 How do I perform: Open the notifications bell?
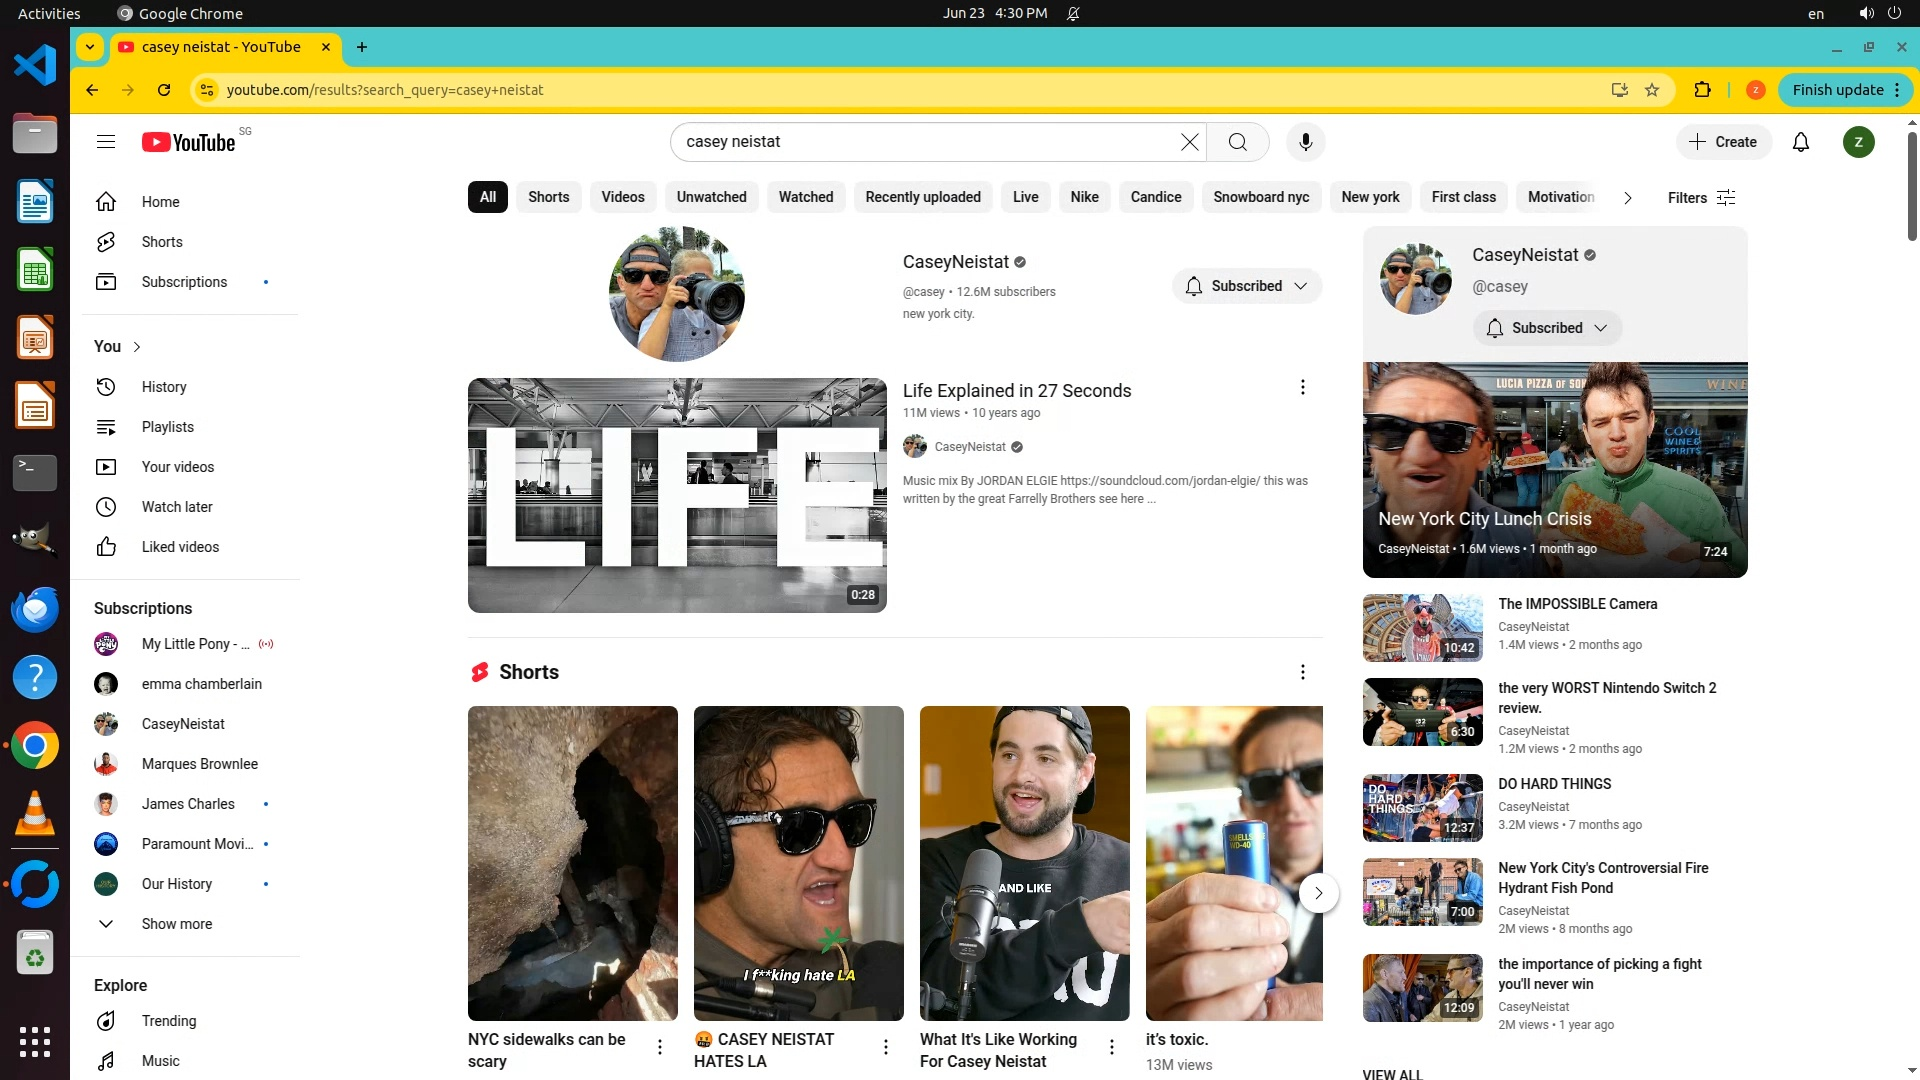point(1800,142)
